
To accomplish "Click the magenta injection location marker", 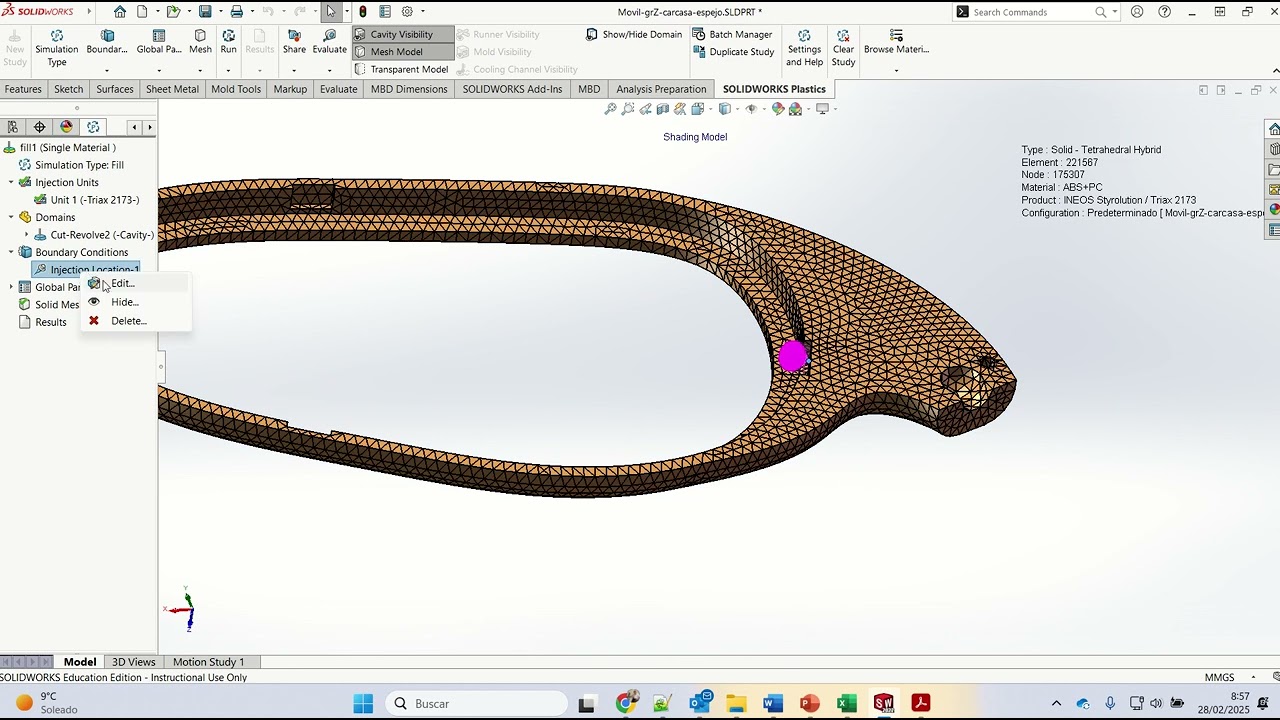I will tap(793, 357).
